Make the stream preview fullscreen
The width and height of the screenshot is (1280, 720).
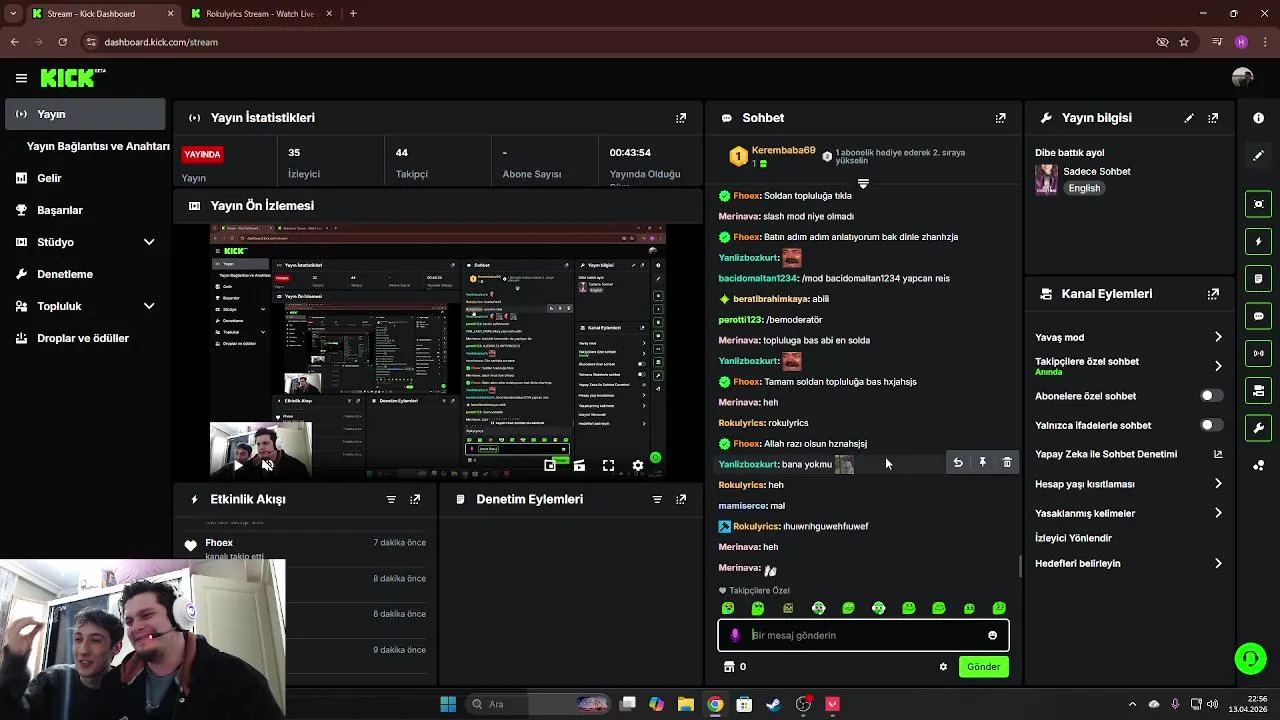tap(608, 465)
